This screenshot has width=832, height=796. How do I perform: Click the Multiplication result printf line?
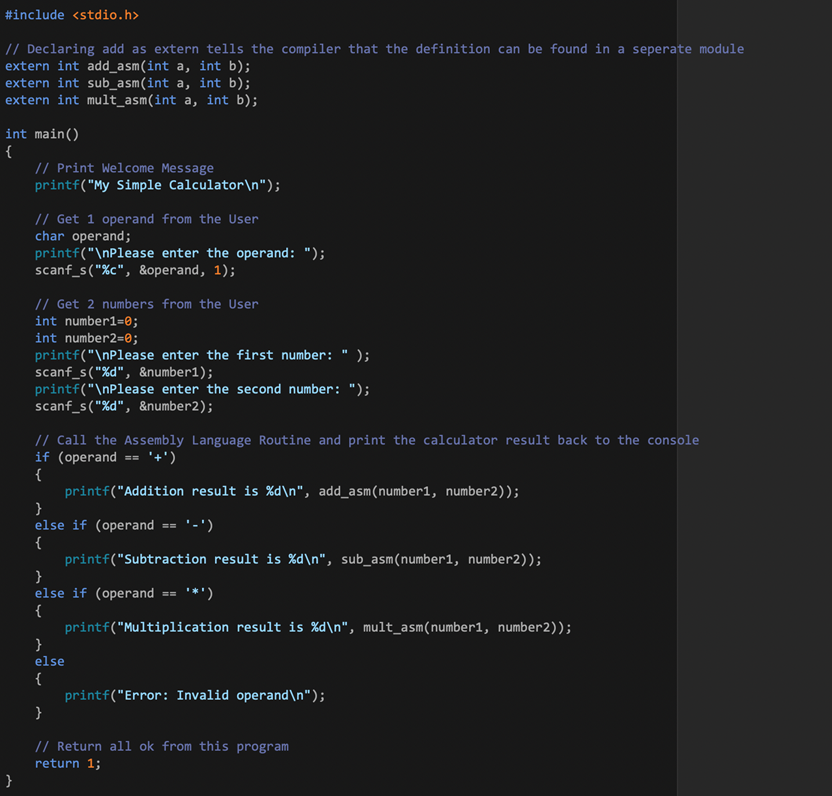coord(318,627)
